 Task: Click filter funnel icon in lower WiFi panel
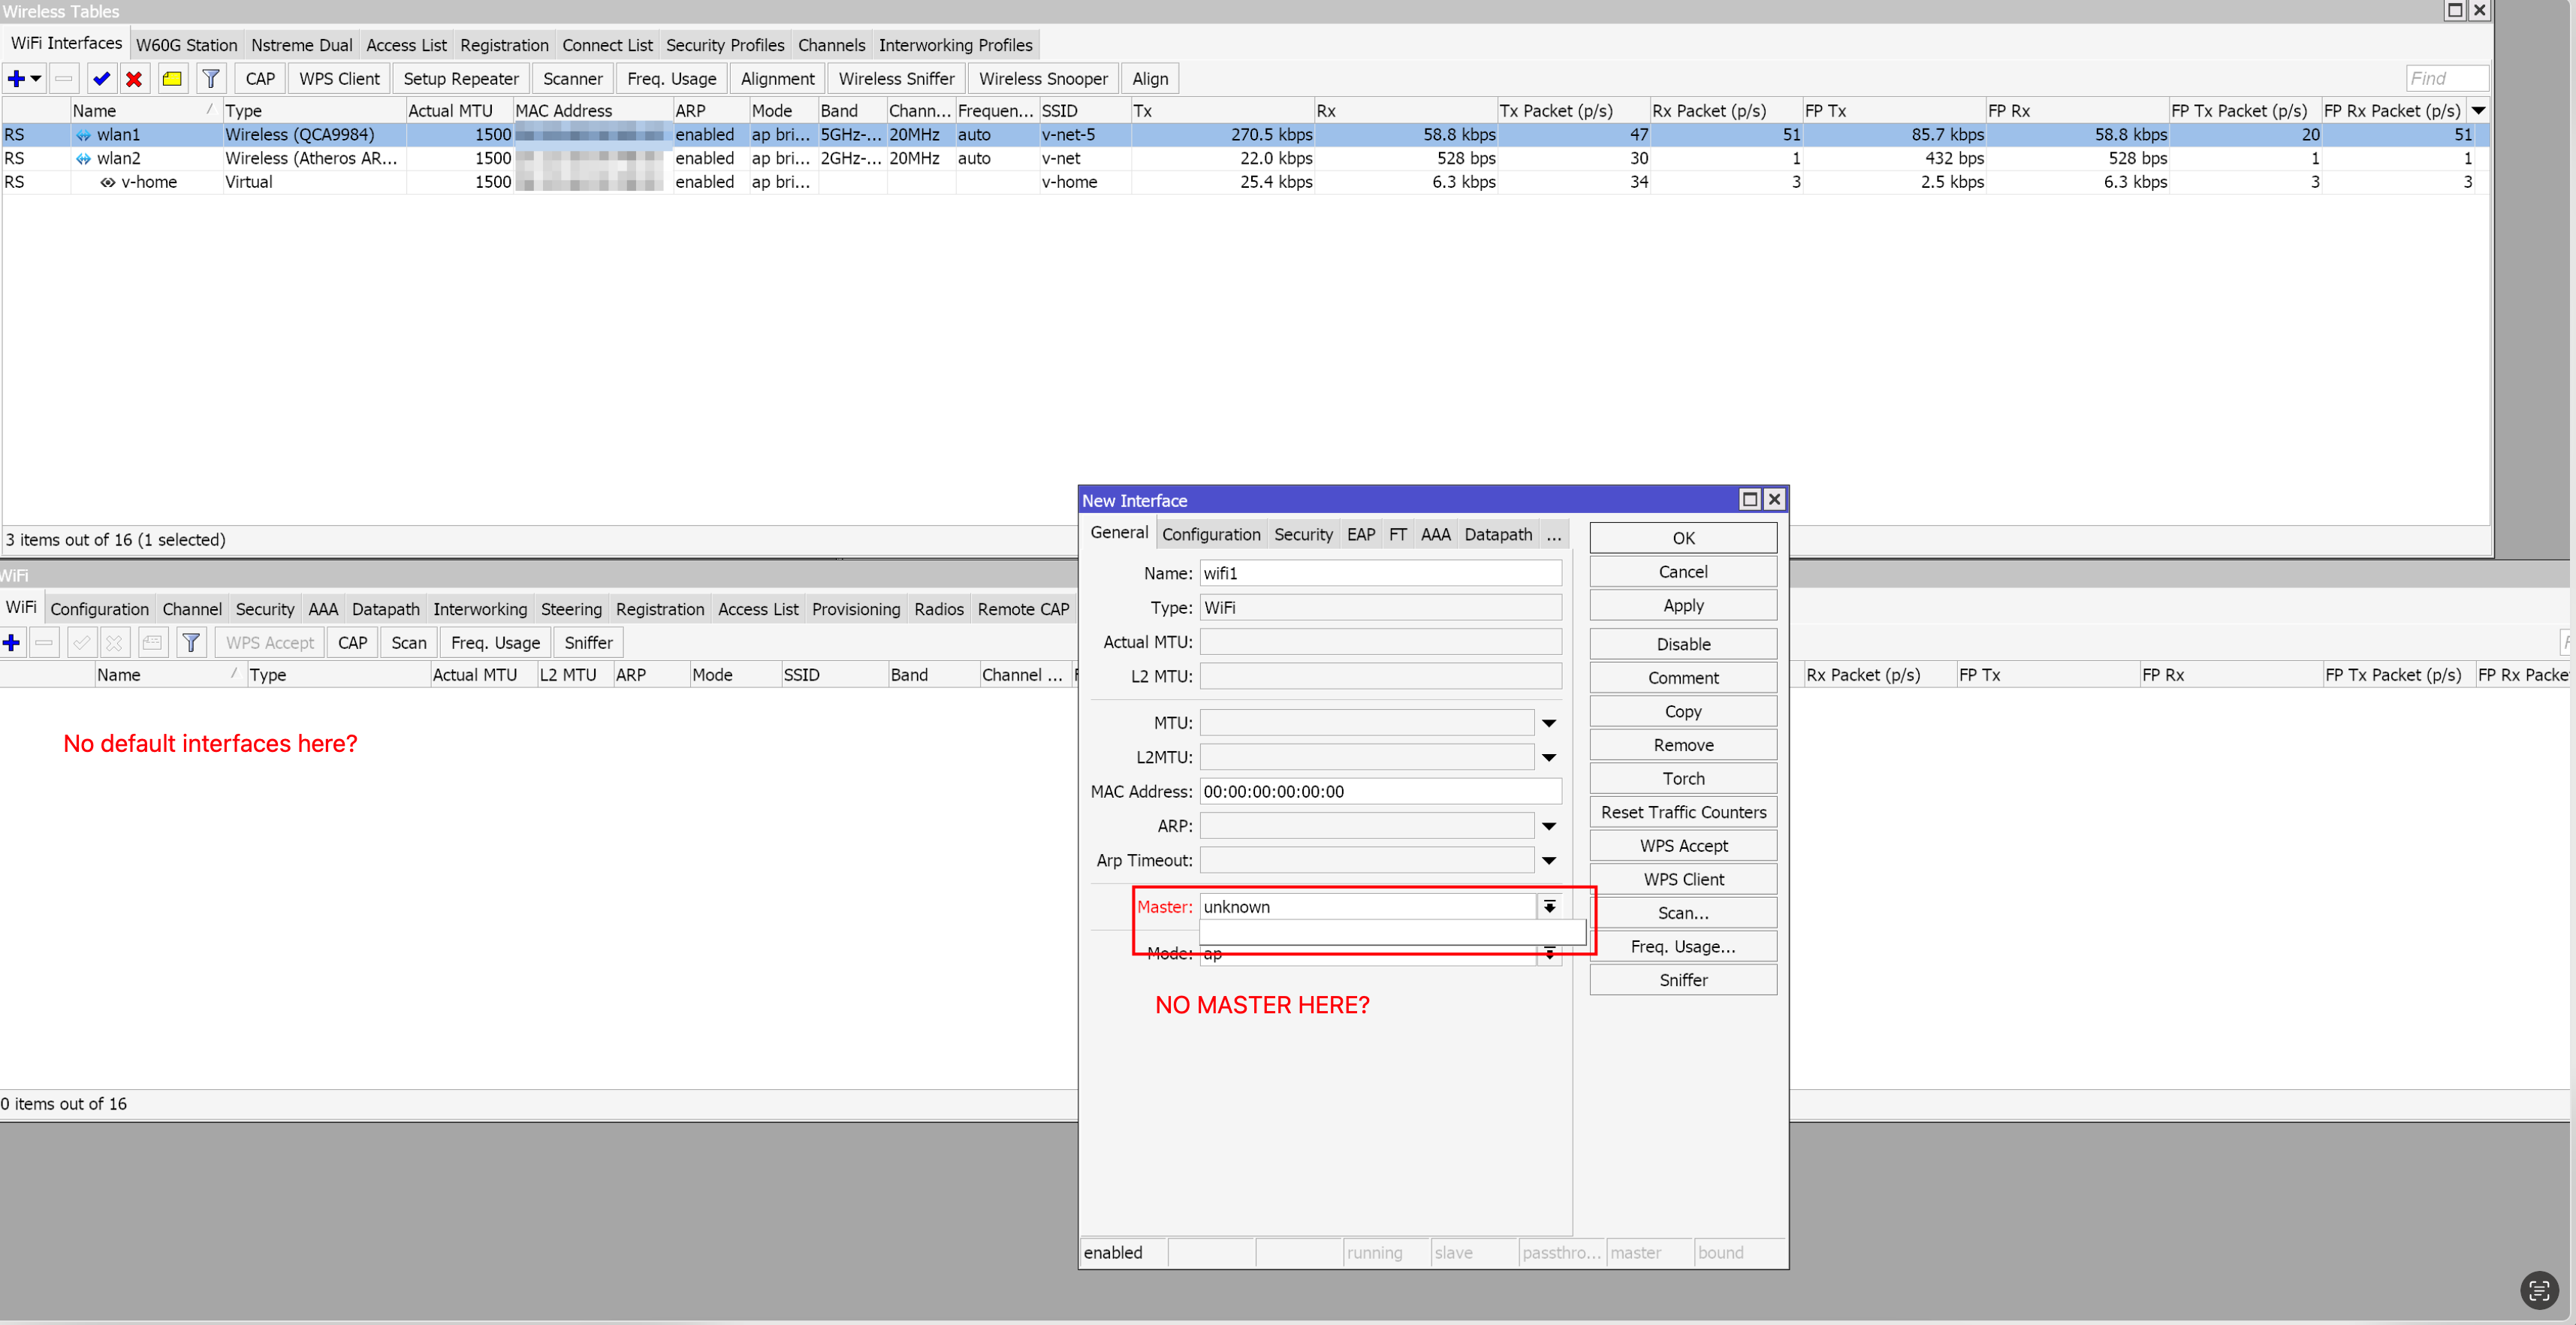[x=191, y=642]
